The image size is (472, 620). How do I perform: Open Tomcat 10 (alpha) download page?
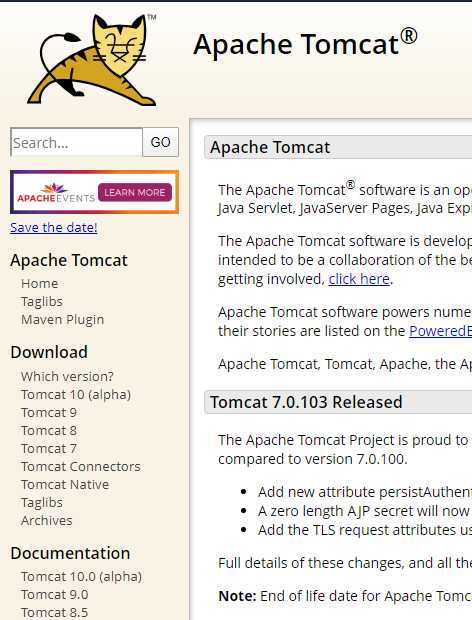tap(76, 395)
